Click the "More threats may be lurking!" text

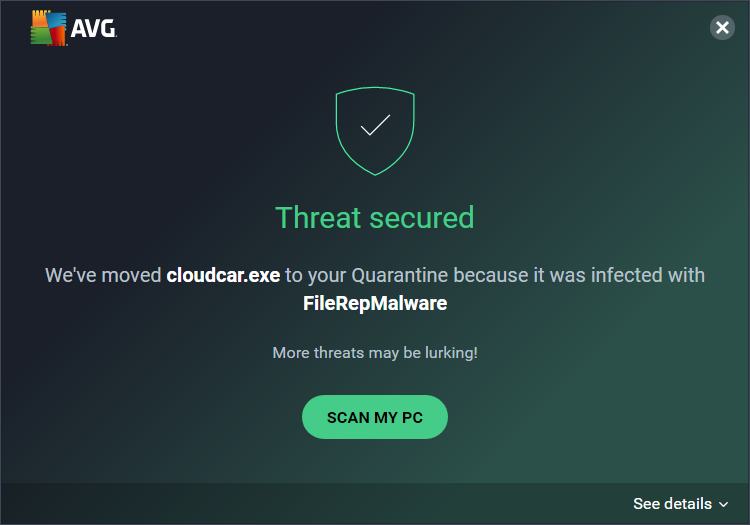pyautogui.click(x=375, y=353)
